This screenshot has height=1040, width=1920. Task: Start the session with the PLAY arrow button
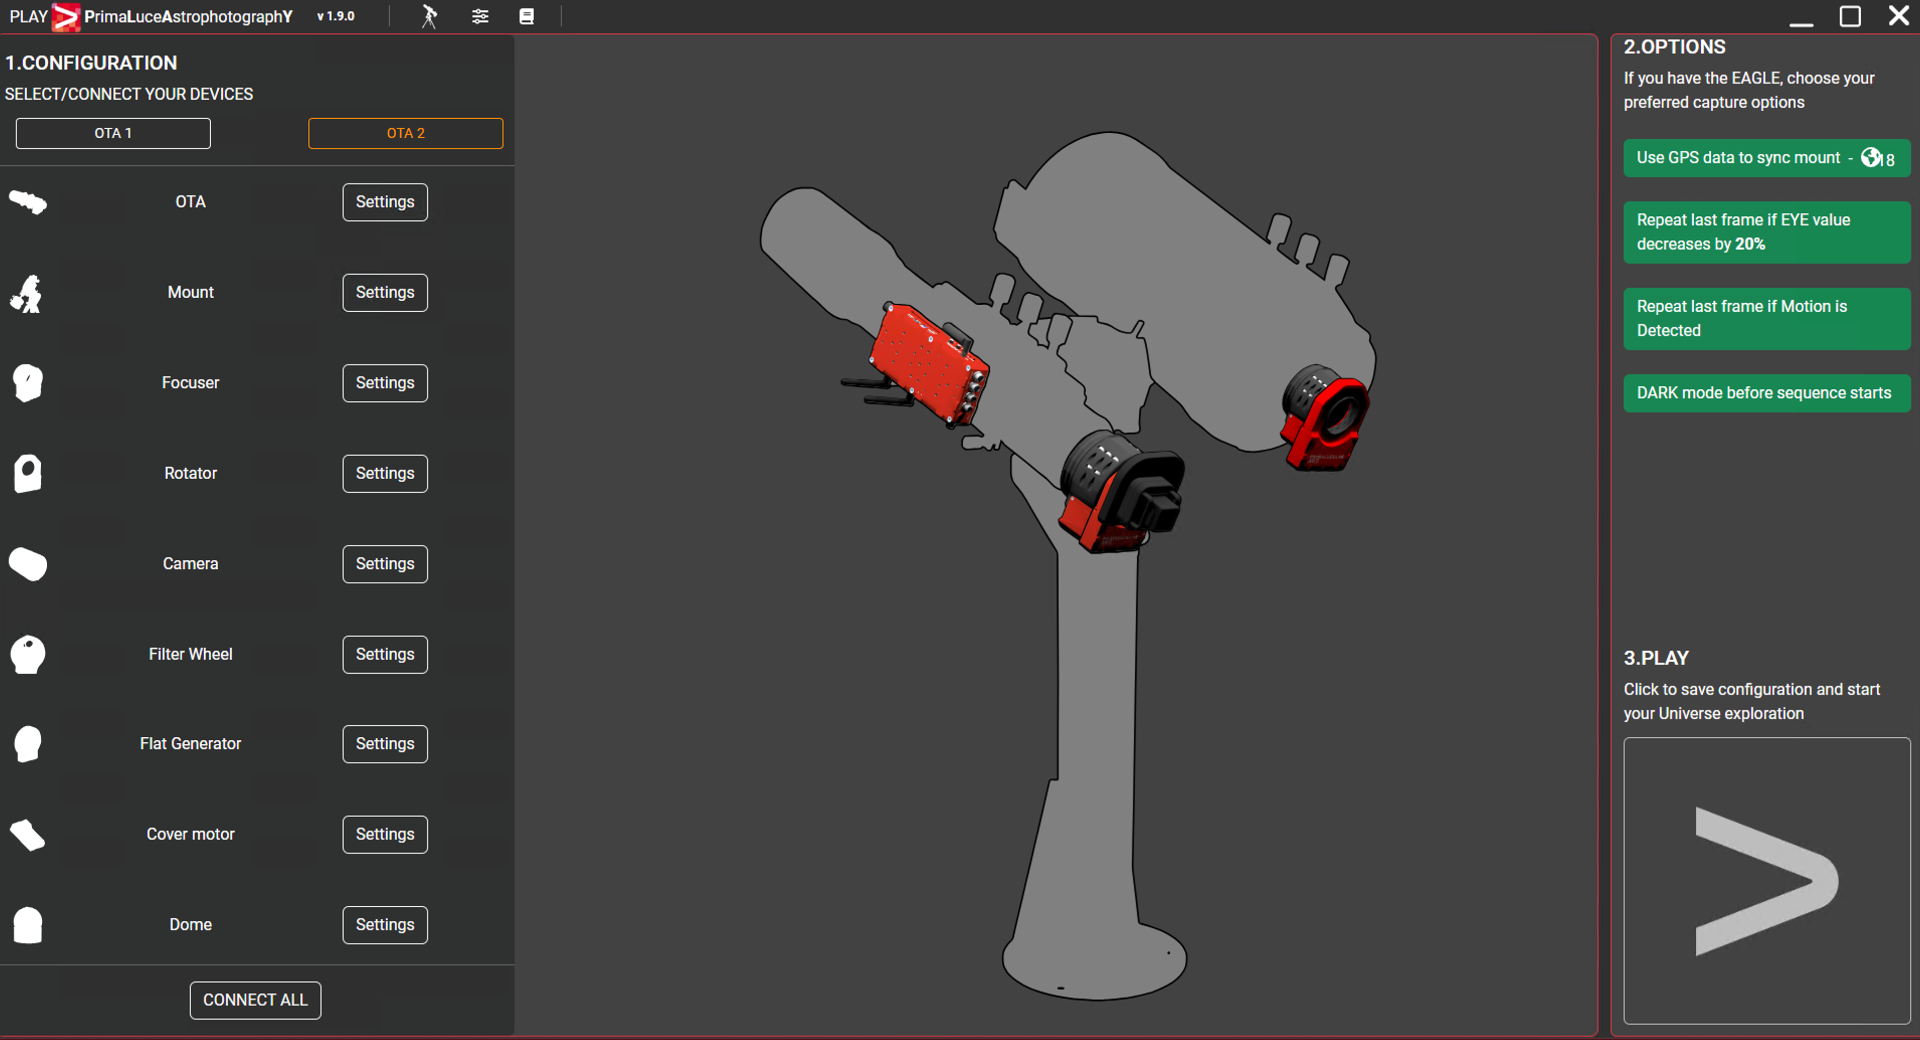1766,881
